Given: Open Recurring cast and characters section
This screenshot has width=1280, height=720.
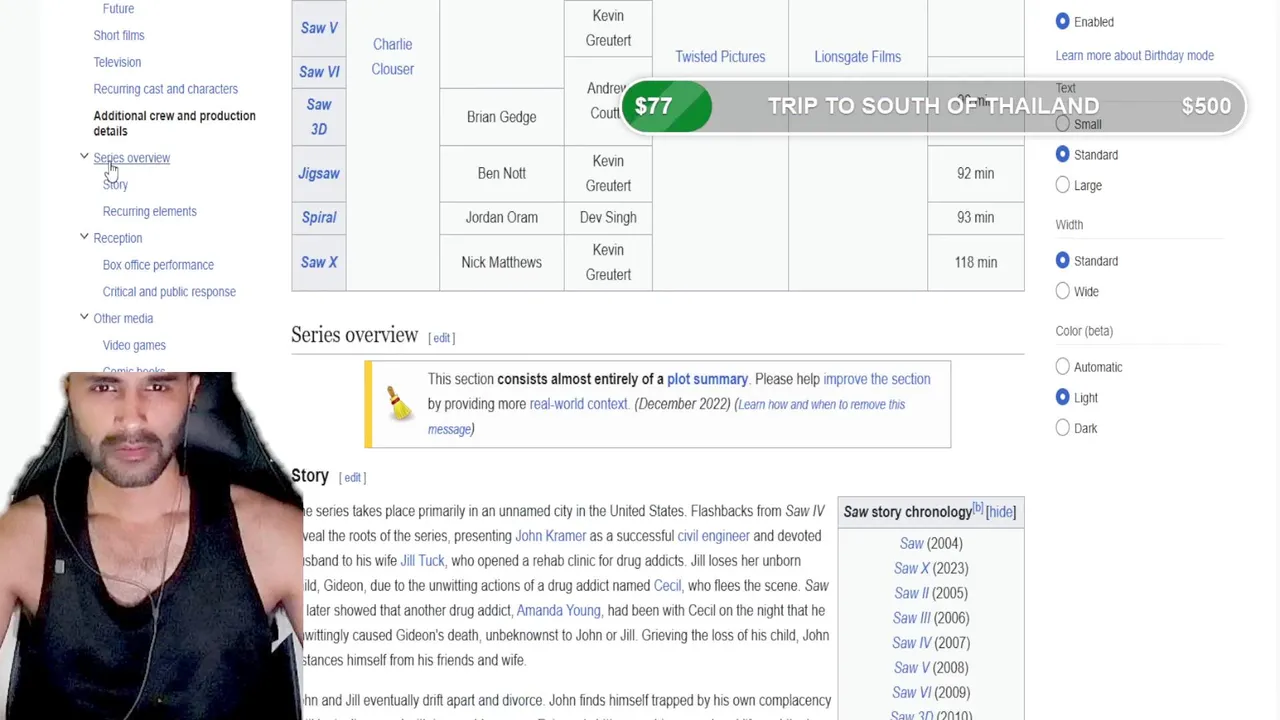Looking at the screenshot, I should pos(165,89).
